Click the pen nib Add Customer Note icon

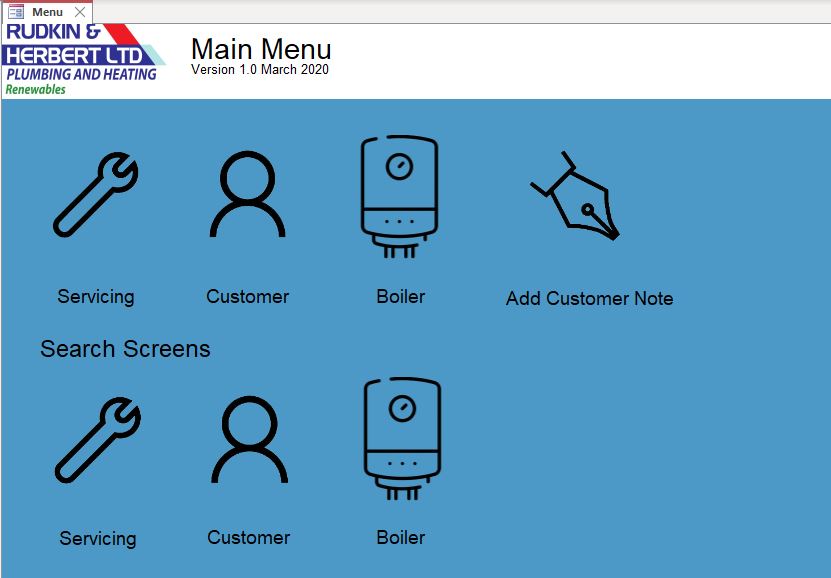tap(575, 195)
